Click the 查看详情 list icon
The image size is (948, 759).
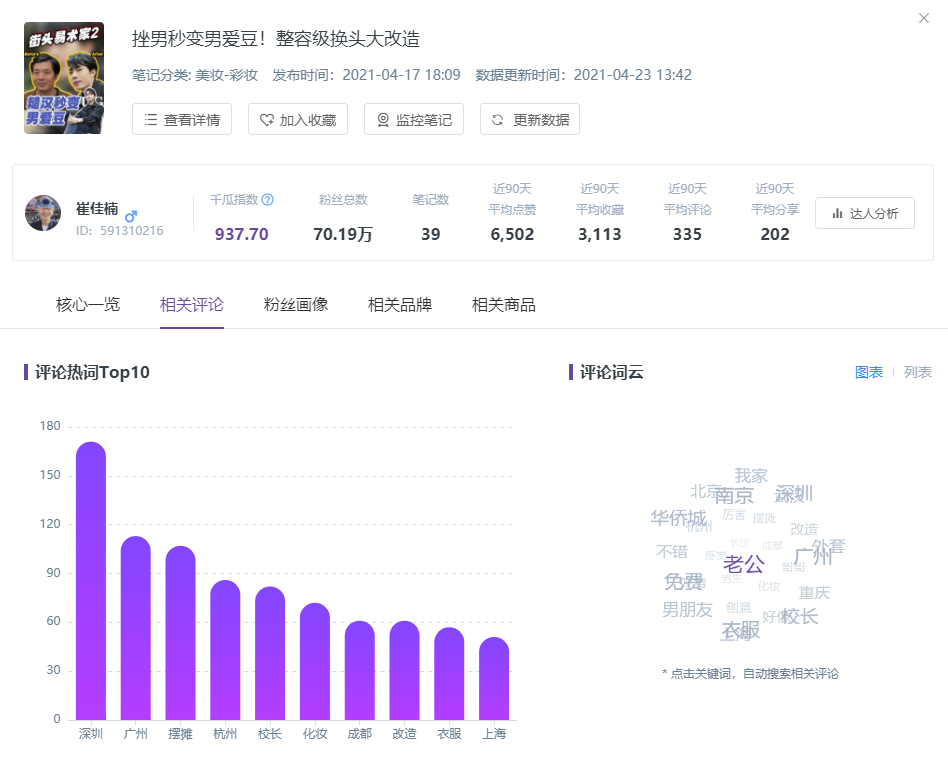pos(151,120)
